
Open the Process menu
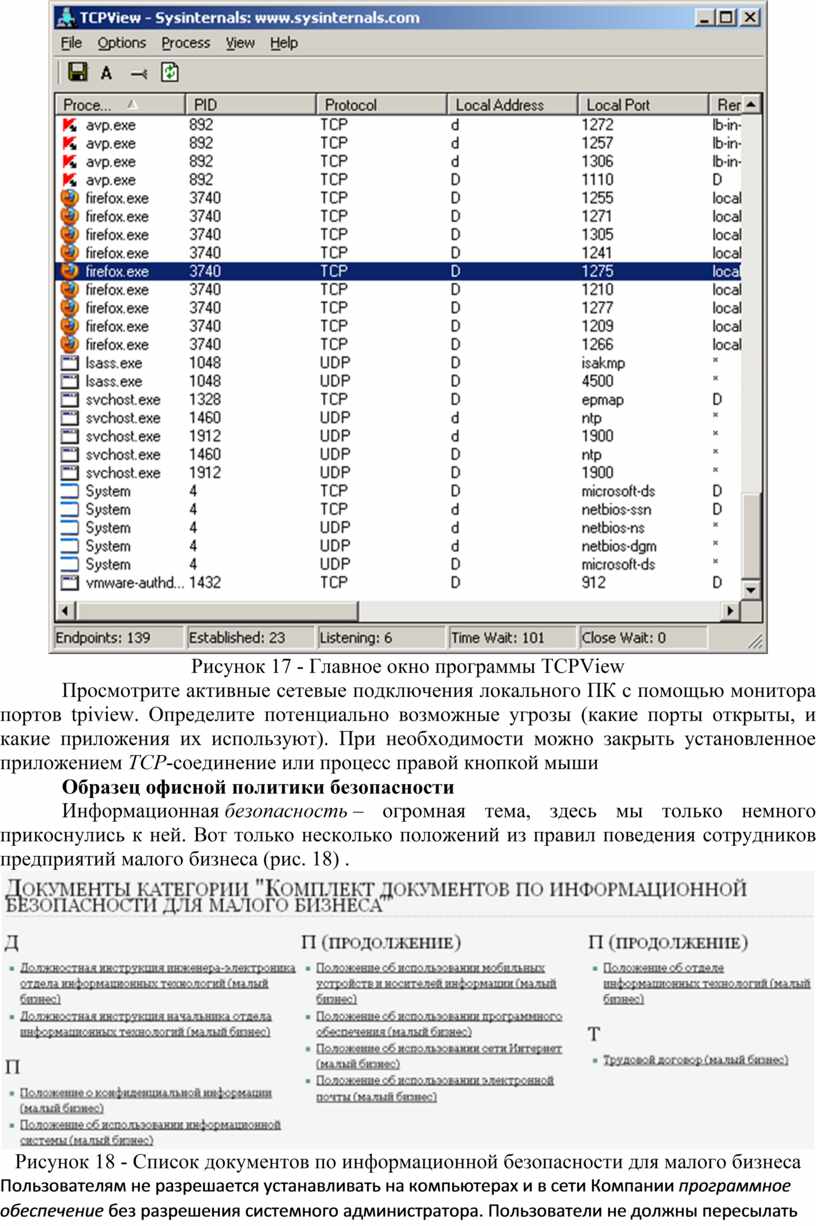[186, 43]
